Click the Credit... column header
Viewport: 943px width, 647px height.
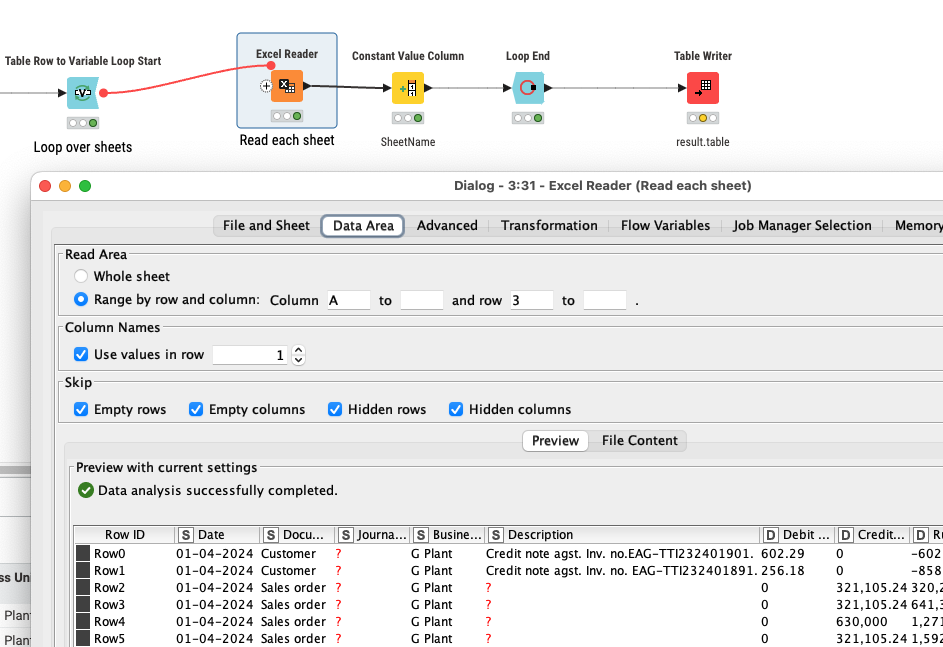[873, 535]
